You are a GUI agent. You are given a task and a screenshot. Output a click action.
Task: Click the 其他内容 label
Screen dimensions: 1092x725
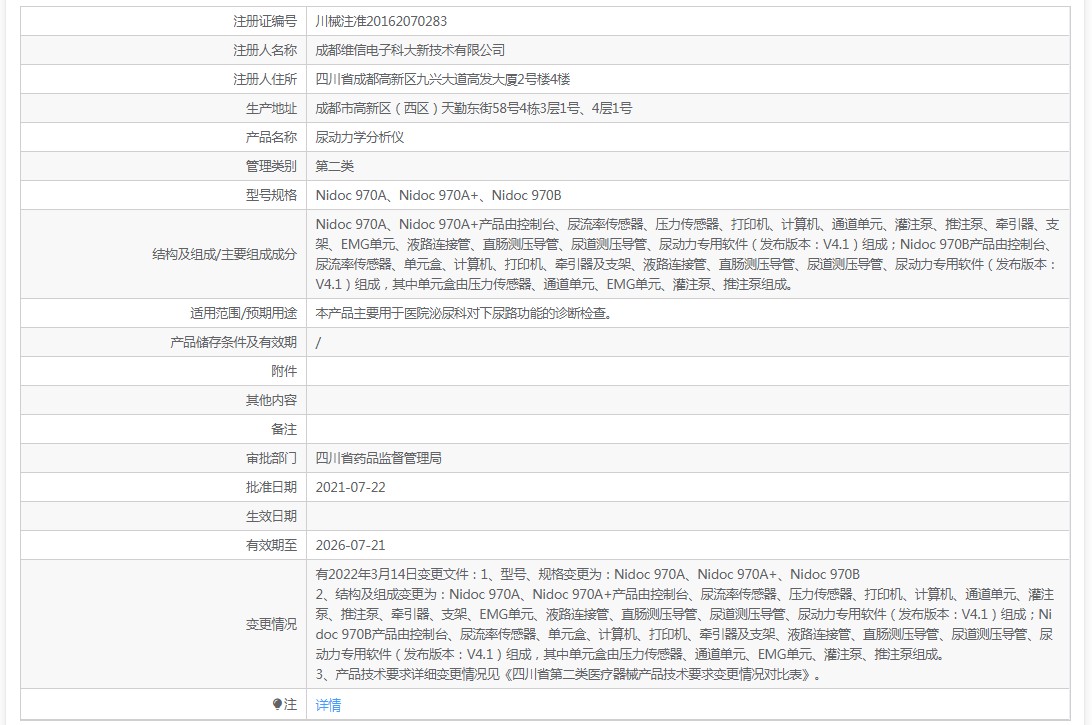tap(271, 400)
